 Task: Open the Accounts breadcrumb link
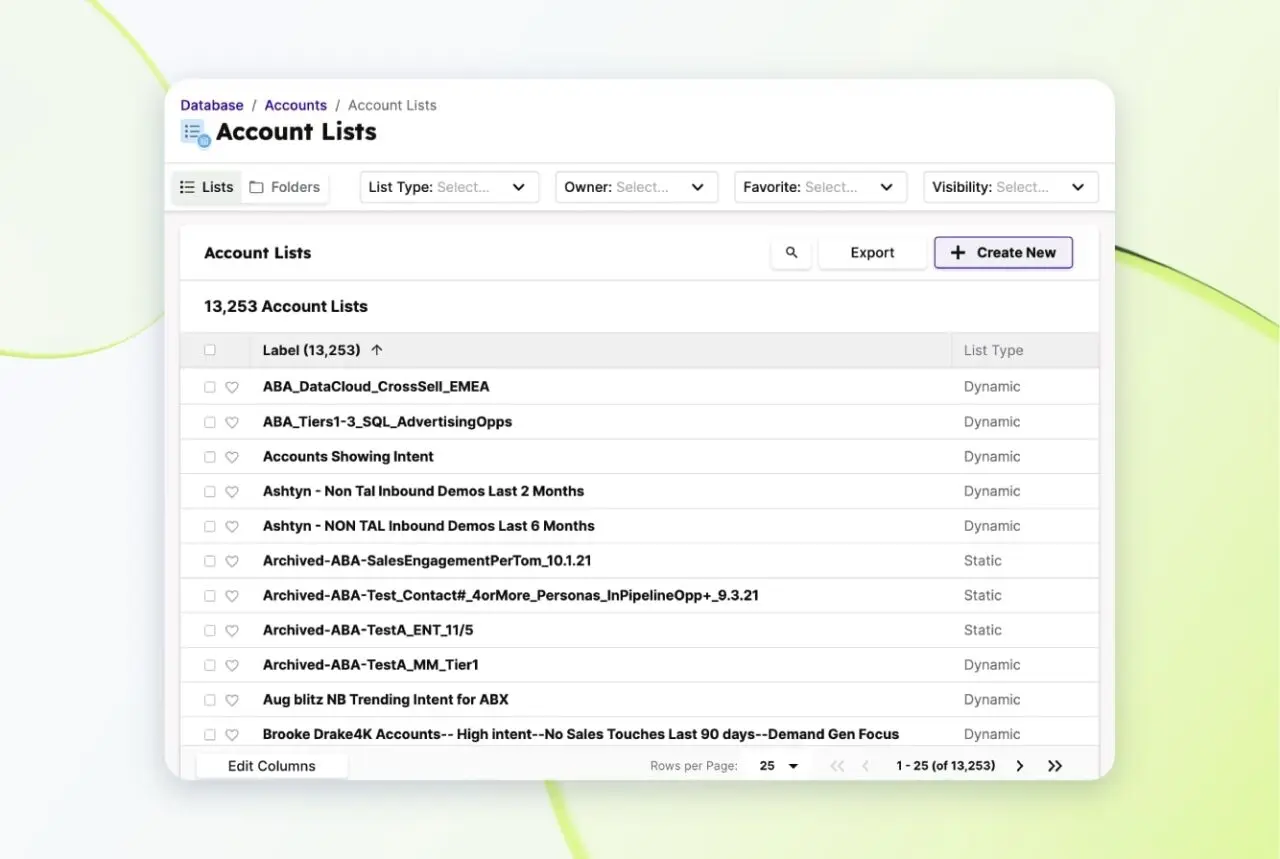pos(295,105)
